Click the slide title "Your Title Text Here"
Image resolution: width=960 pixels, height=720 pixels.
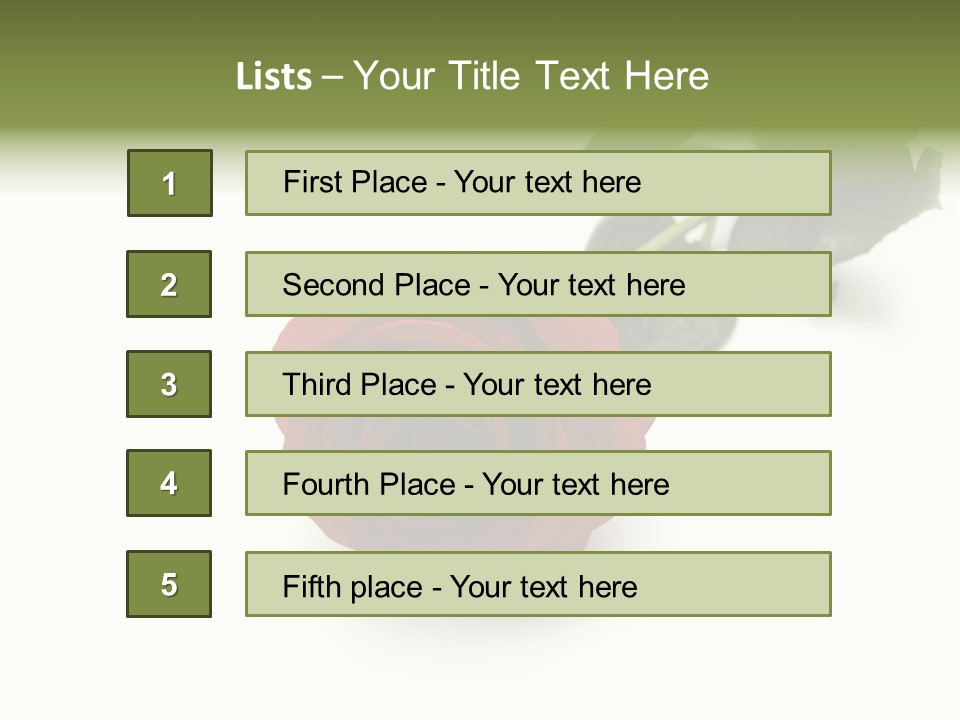[531, 76]
